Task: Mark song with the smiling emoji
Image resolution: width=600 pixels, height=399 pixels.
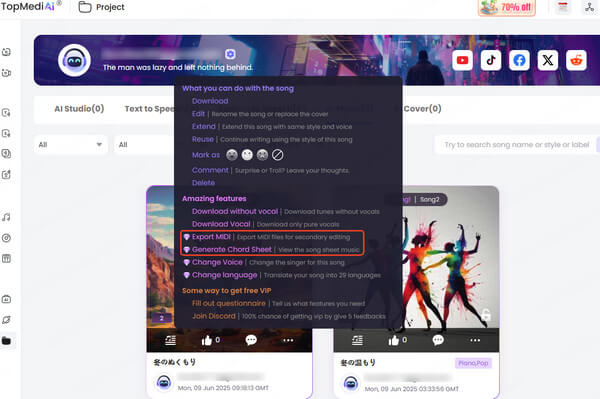Action: click(x=247, y=155)
